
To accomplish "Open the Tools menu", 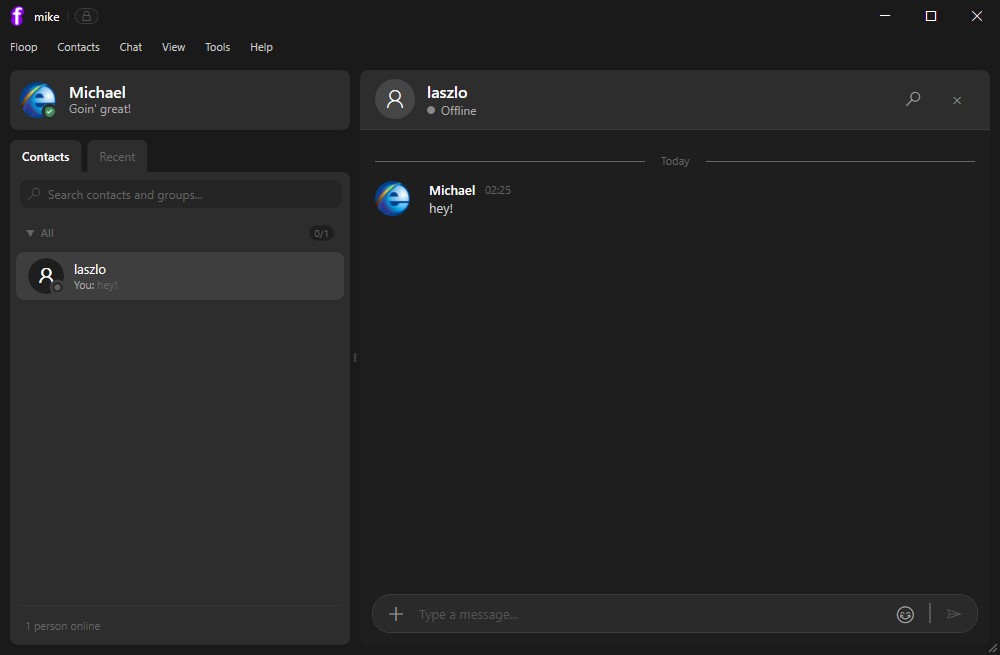I will pyautogui.click(x=217, y=47).
